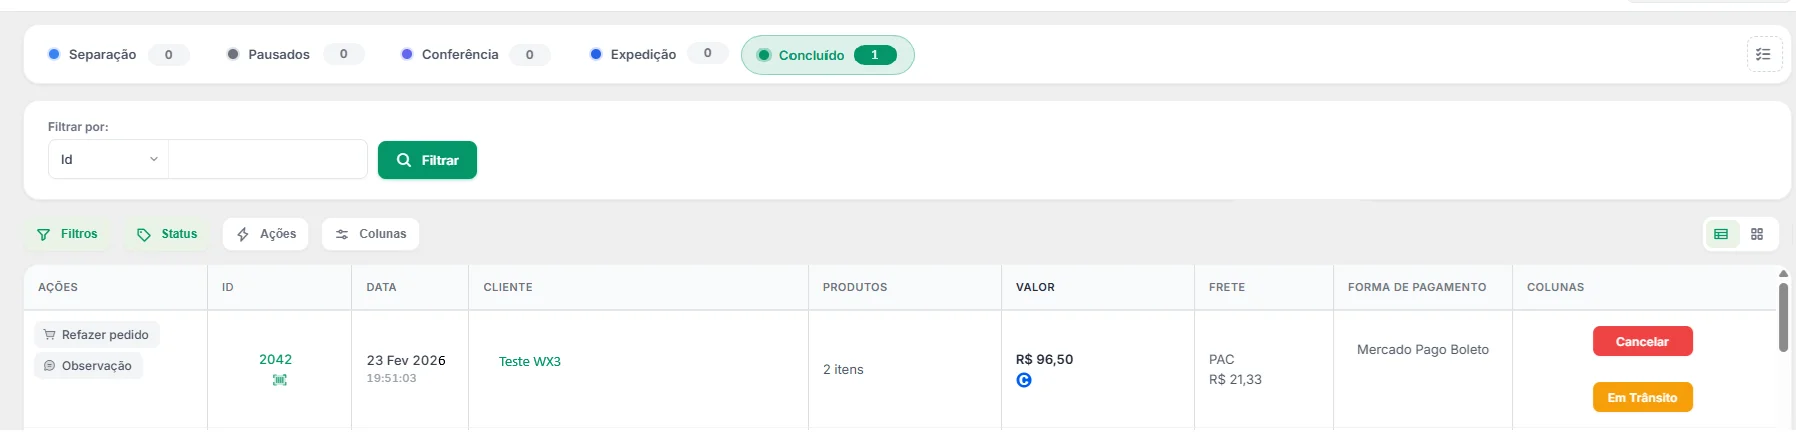Select the Expedição status tab
The image size is (1796, 434).
pyautogui.click(x=657, y=54)
